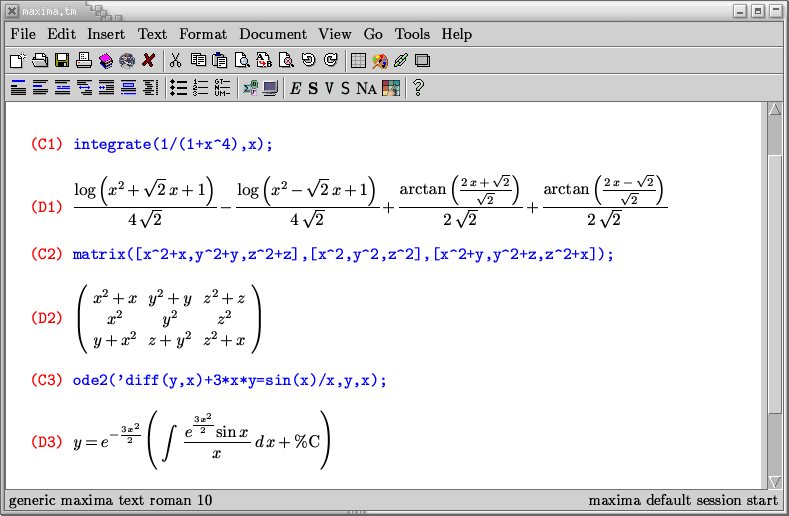The height and width of the screenshot is (516, 789).
Task: Click the red X close-document icon
Action: 148,60
